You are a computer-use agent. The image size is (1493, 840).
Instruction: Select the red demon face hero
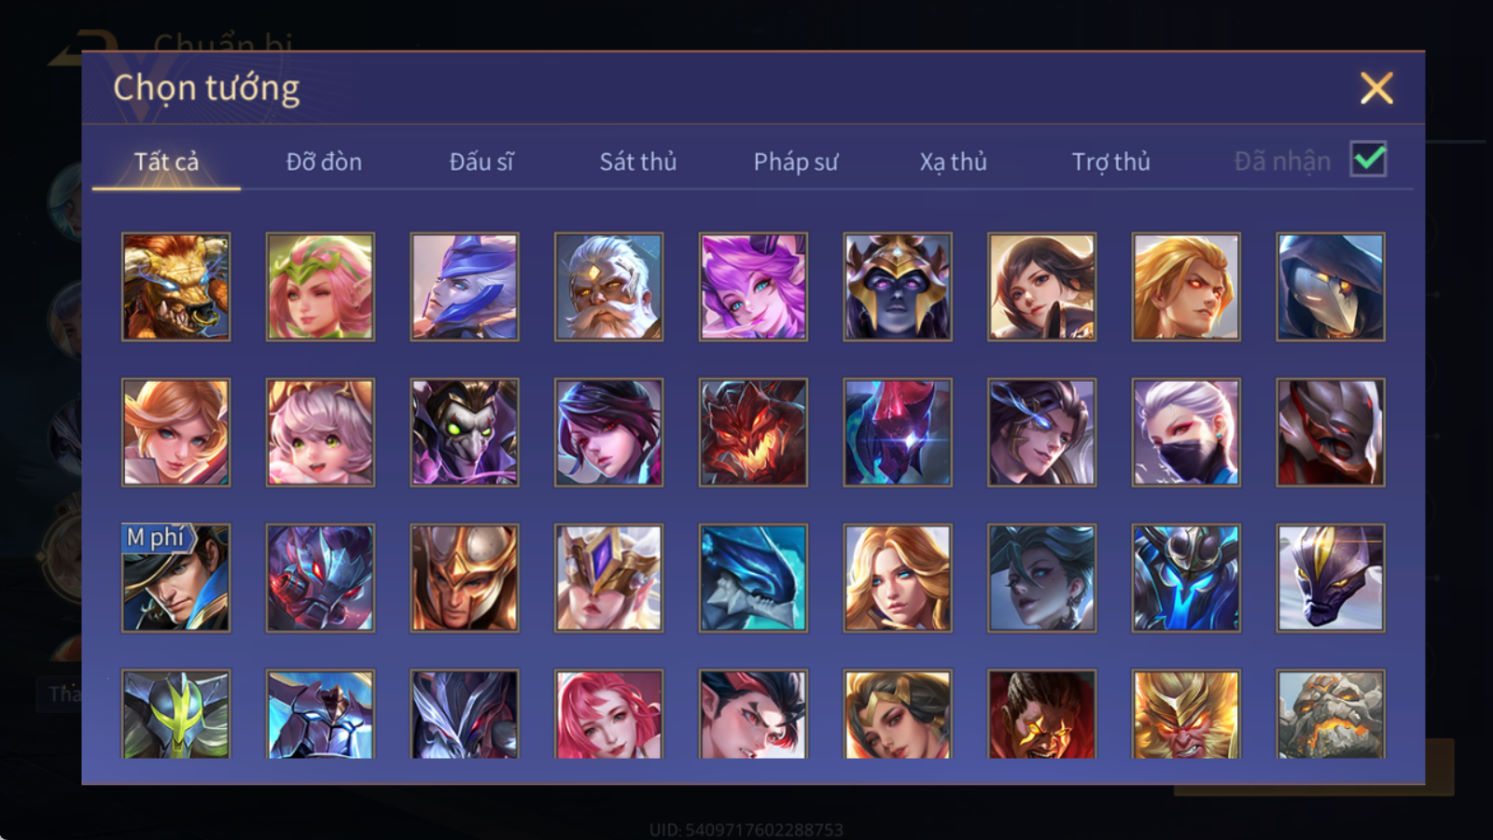coord(753,432)
